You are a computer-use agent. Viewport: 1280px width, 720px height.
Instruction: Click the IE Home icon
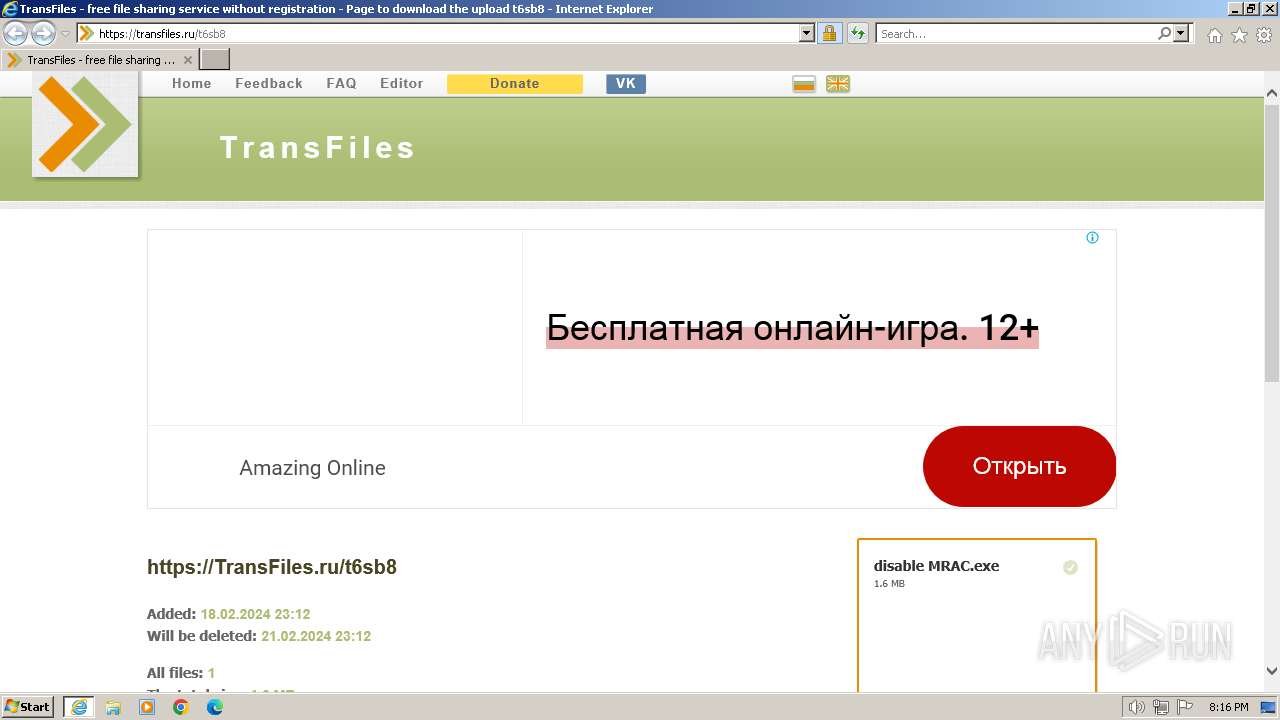click(1215, 35)
